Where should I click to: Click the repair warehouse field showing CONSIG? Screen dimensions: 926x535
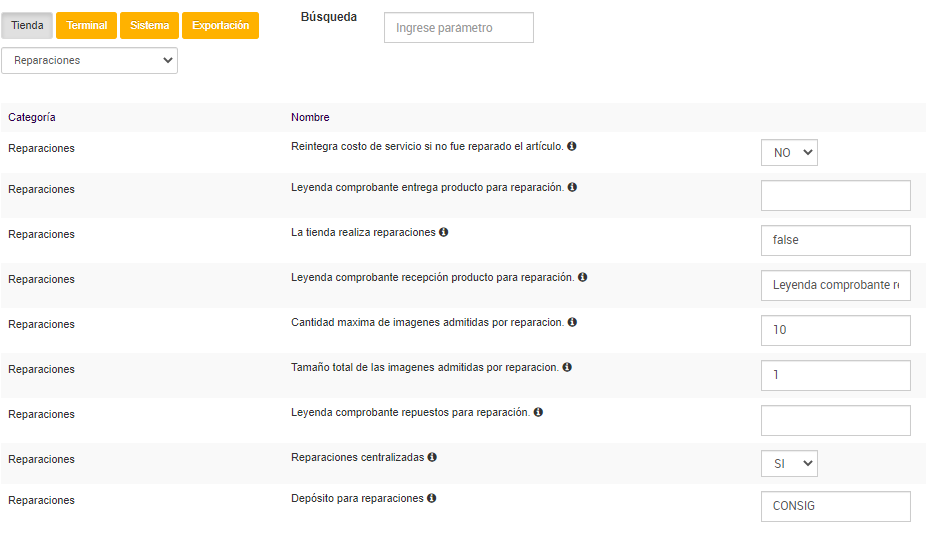(835, 506)
